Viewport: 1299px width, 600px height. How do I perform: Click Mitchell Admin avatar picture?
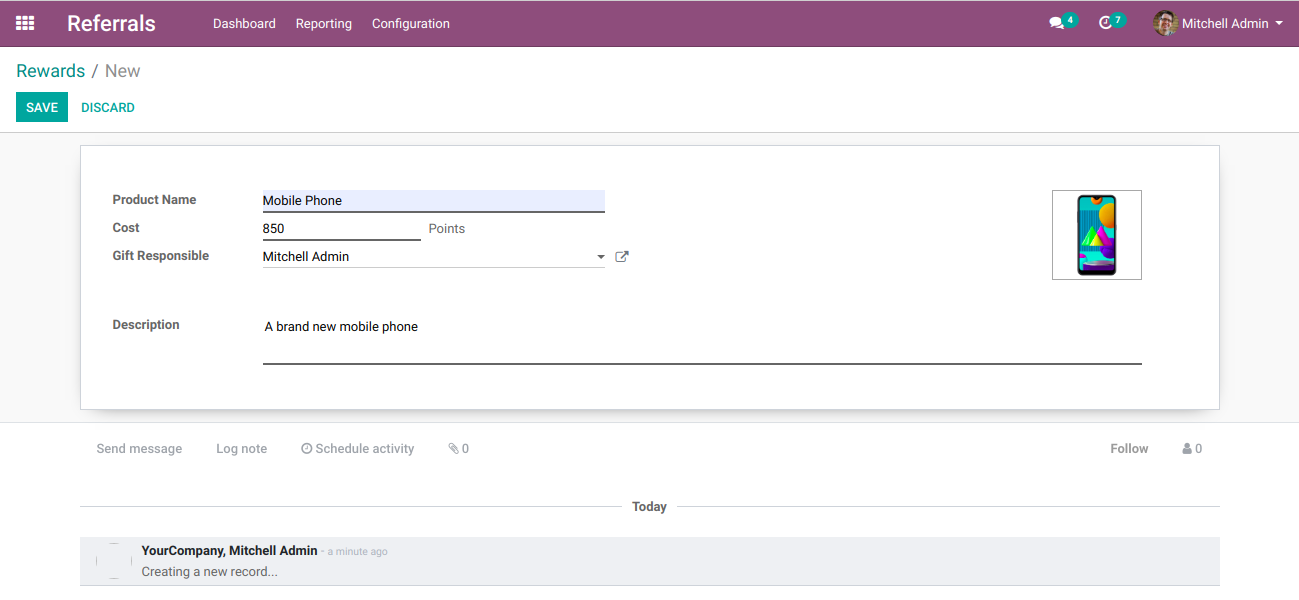click(x=1165, y=23)
